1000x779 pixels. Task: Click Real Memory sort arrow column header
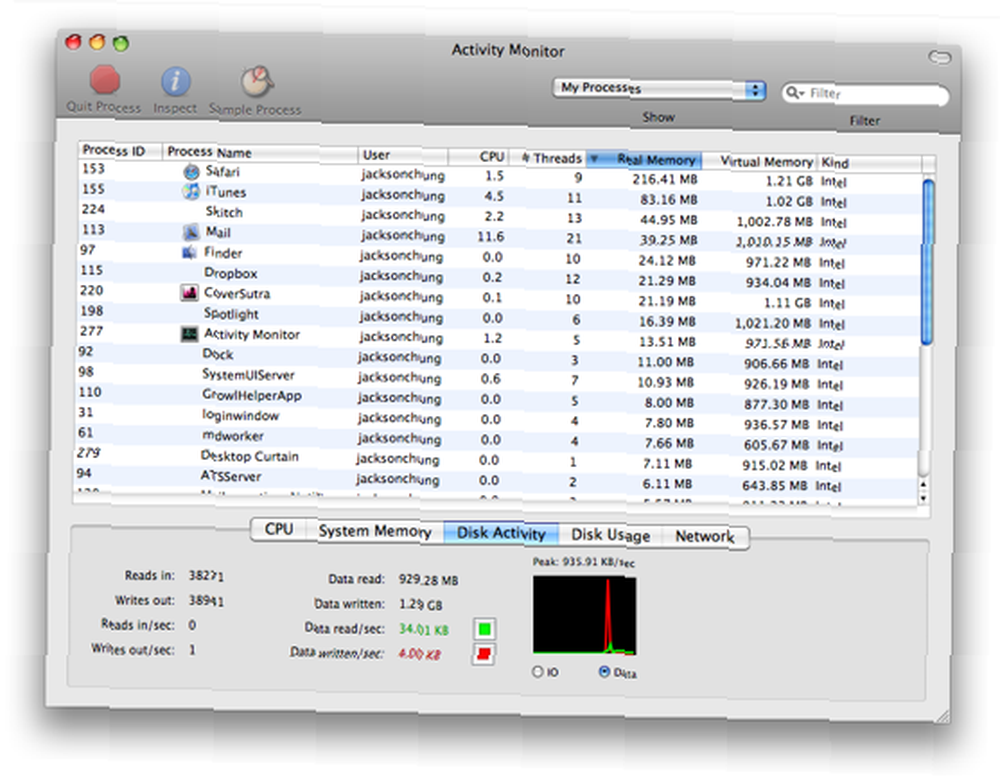644,159
